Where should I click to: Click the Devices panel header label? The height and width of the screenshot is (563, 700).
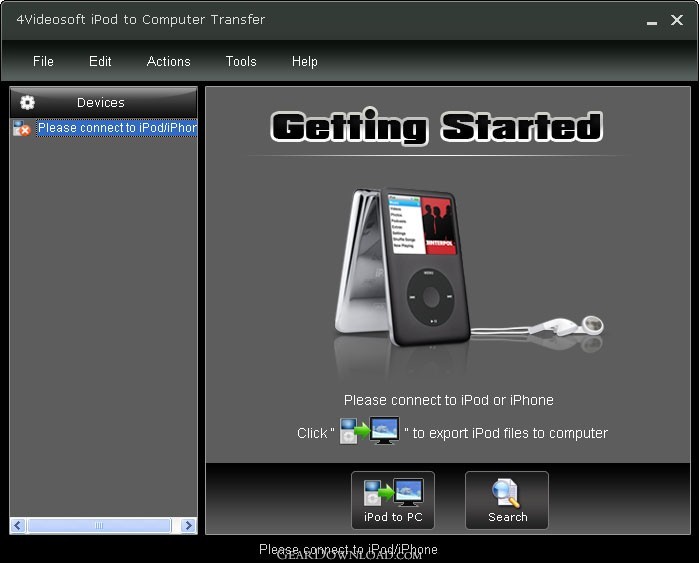tap(101, 103)
